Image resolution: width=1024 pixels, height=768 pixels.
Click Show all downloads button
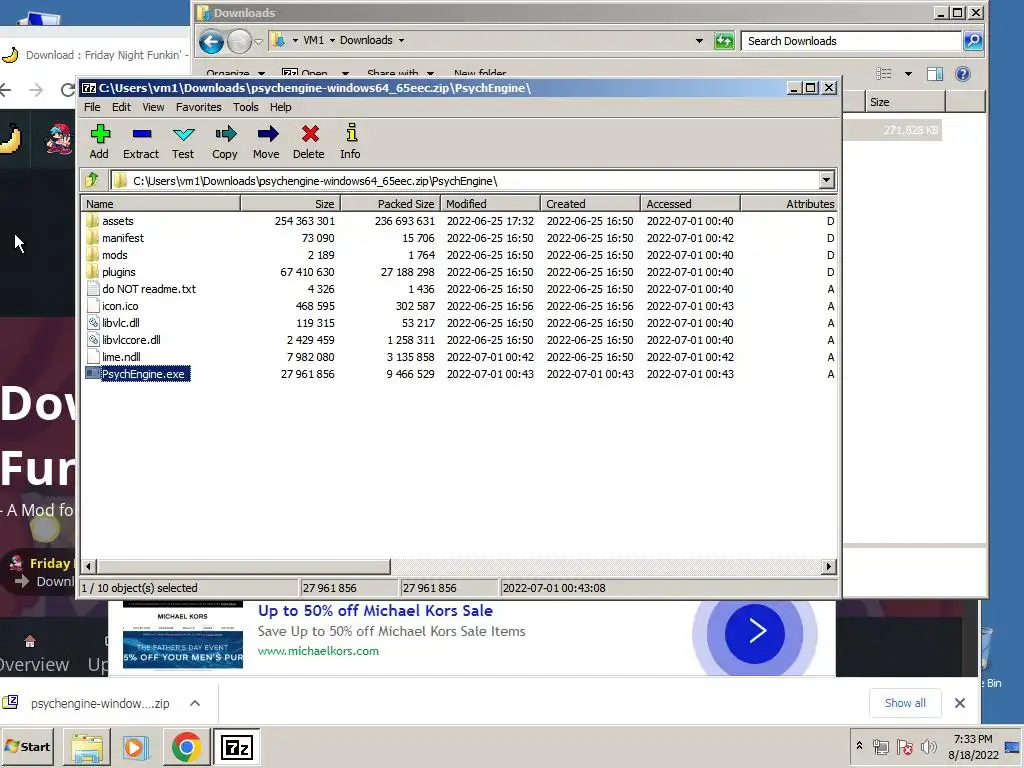(904, 703)
